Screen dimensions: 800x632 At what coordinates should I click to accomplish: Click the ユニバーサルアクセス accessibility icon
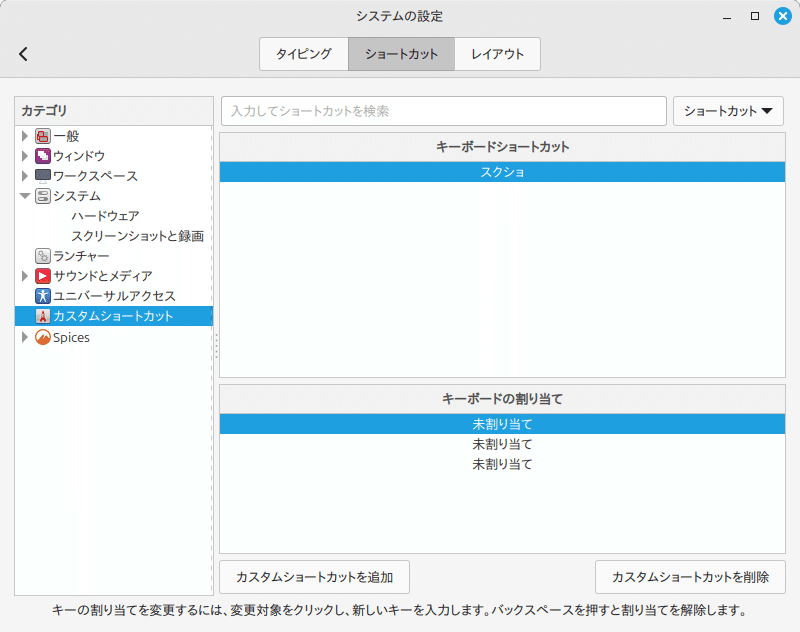43,296
